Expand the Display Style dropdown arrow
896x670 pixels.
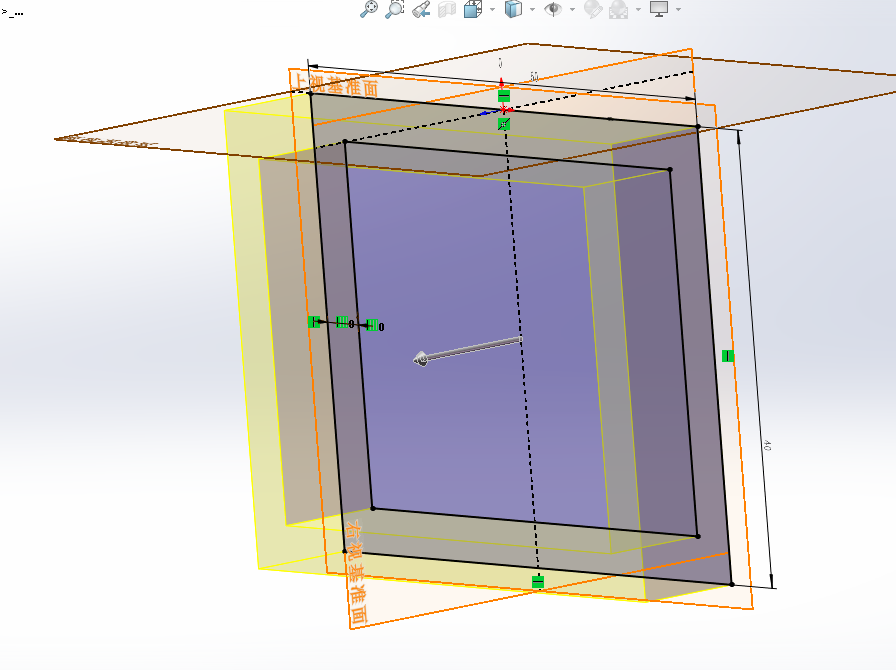pos(532,9)
